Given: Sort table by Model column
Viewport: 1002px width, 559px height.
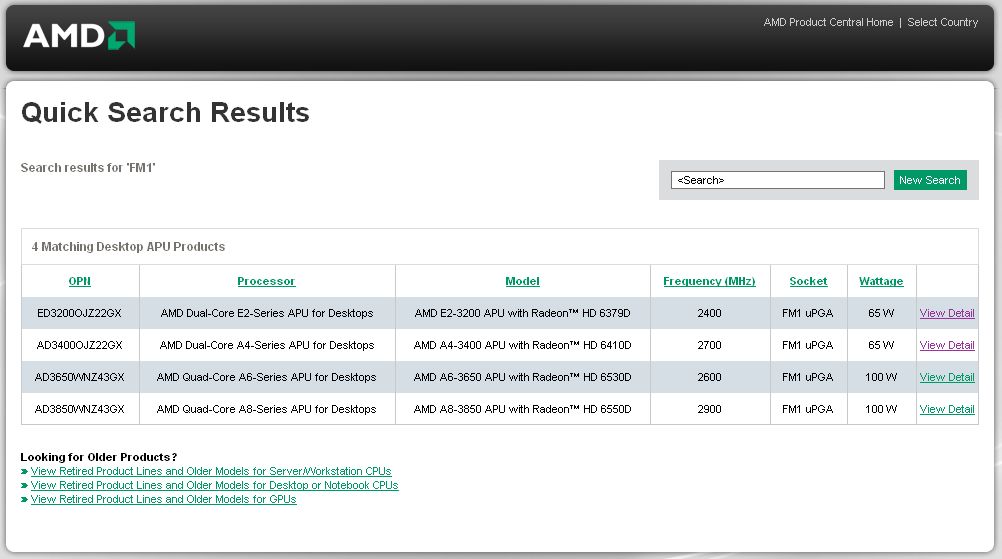Looking at the screenshot, I should point(522,281).
